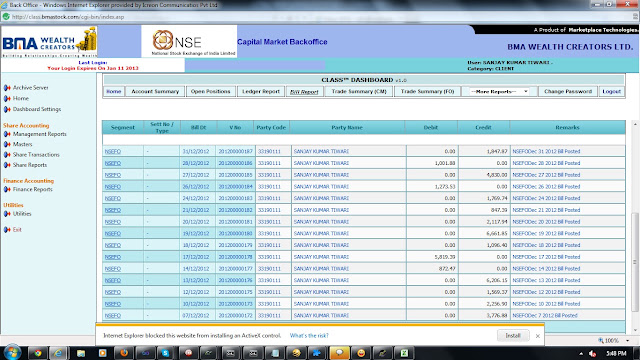This screenshot has height=360, width=640.
Task: Click the Segment column header
Action: pyautogui.click(x=122, y=127)
